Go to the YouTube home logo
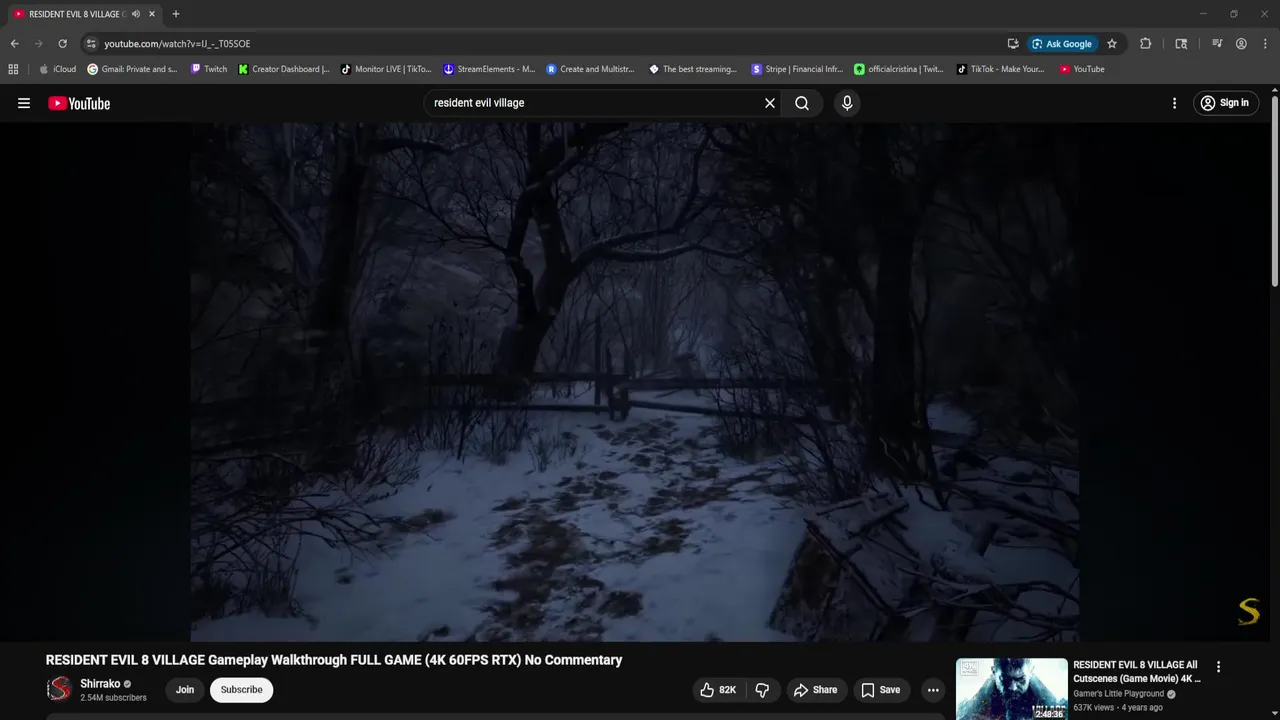Viewport: 1280px width, 720px height. pos(79,103)
